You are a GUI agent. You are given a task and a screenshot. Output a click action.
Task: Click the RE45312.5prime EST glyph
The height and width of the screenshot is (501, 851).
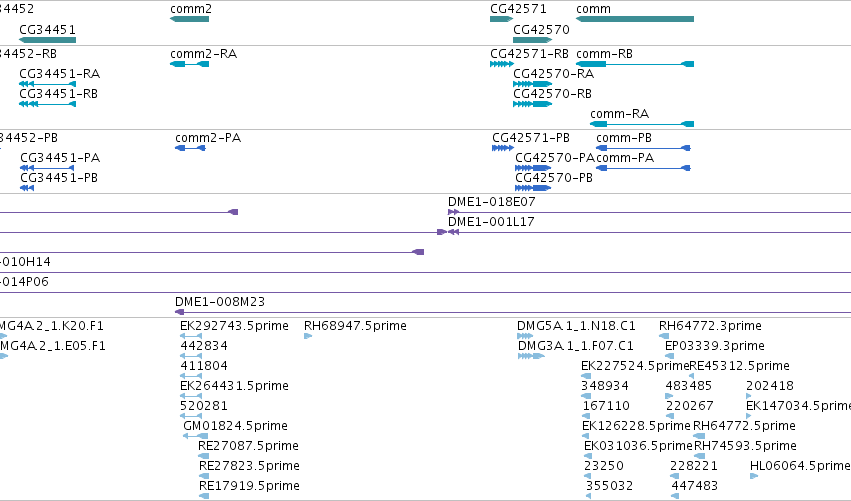[x=691, y=376]
